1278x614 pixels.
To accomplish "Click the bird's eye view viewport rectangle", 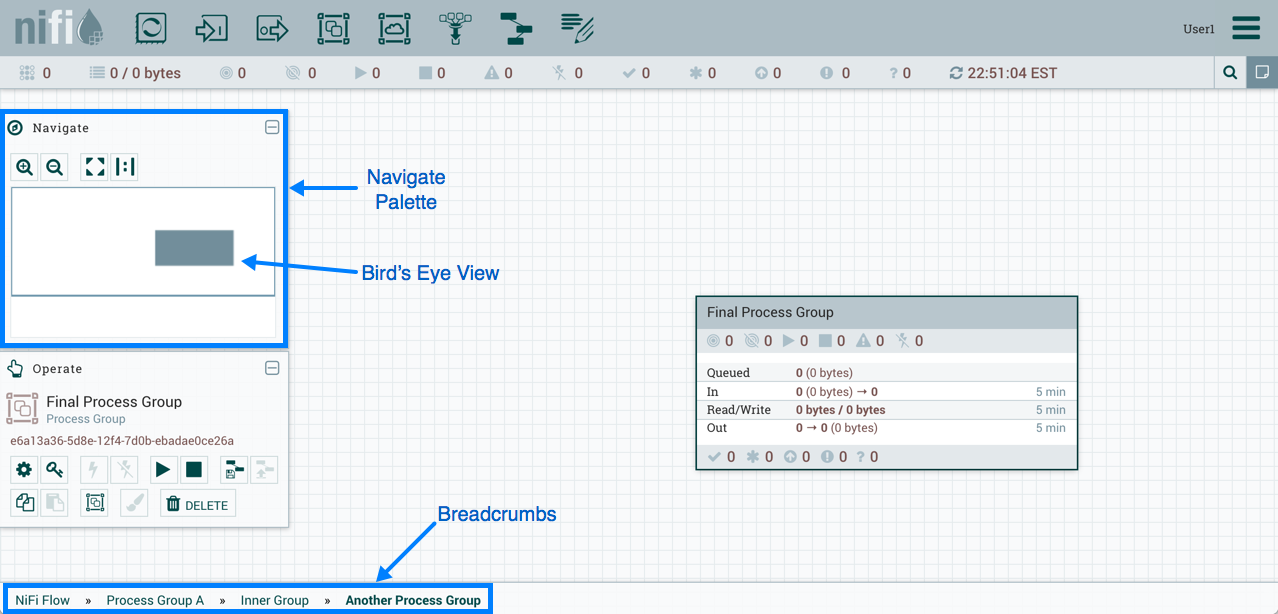I will (x=194, y=248).
